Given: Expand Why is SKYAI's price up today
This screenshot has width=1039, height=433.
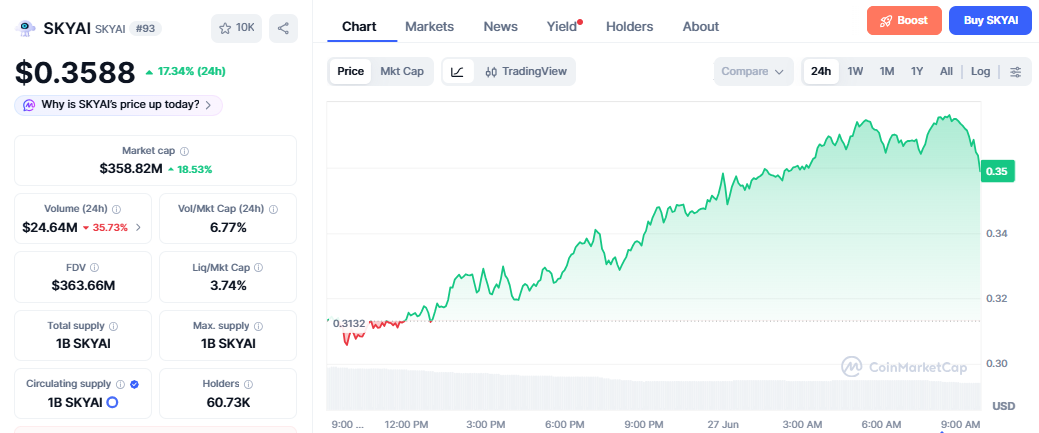Looking at the screenshot, I should (119, 105).
